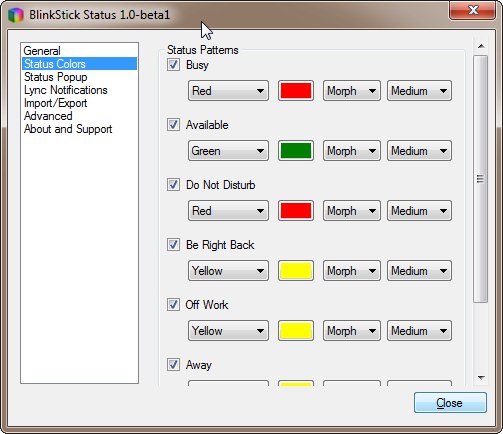Expand the Available Morph effect dropdown
503x434 pixels.
(x=352, y=151)
